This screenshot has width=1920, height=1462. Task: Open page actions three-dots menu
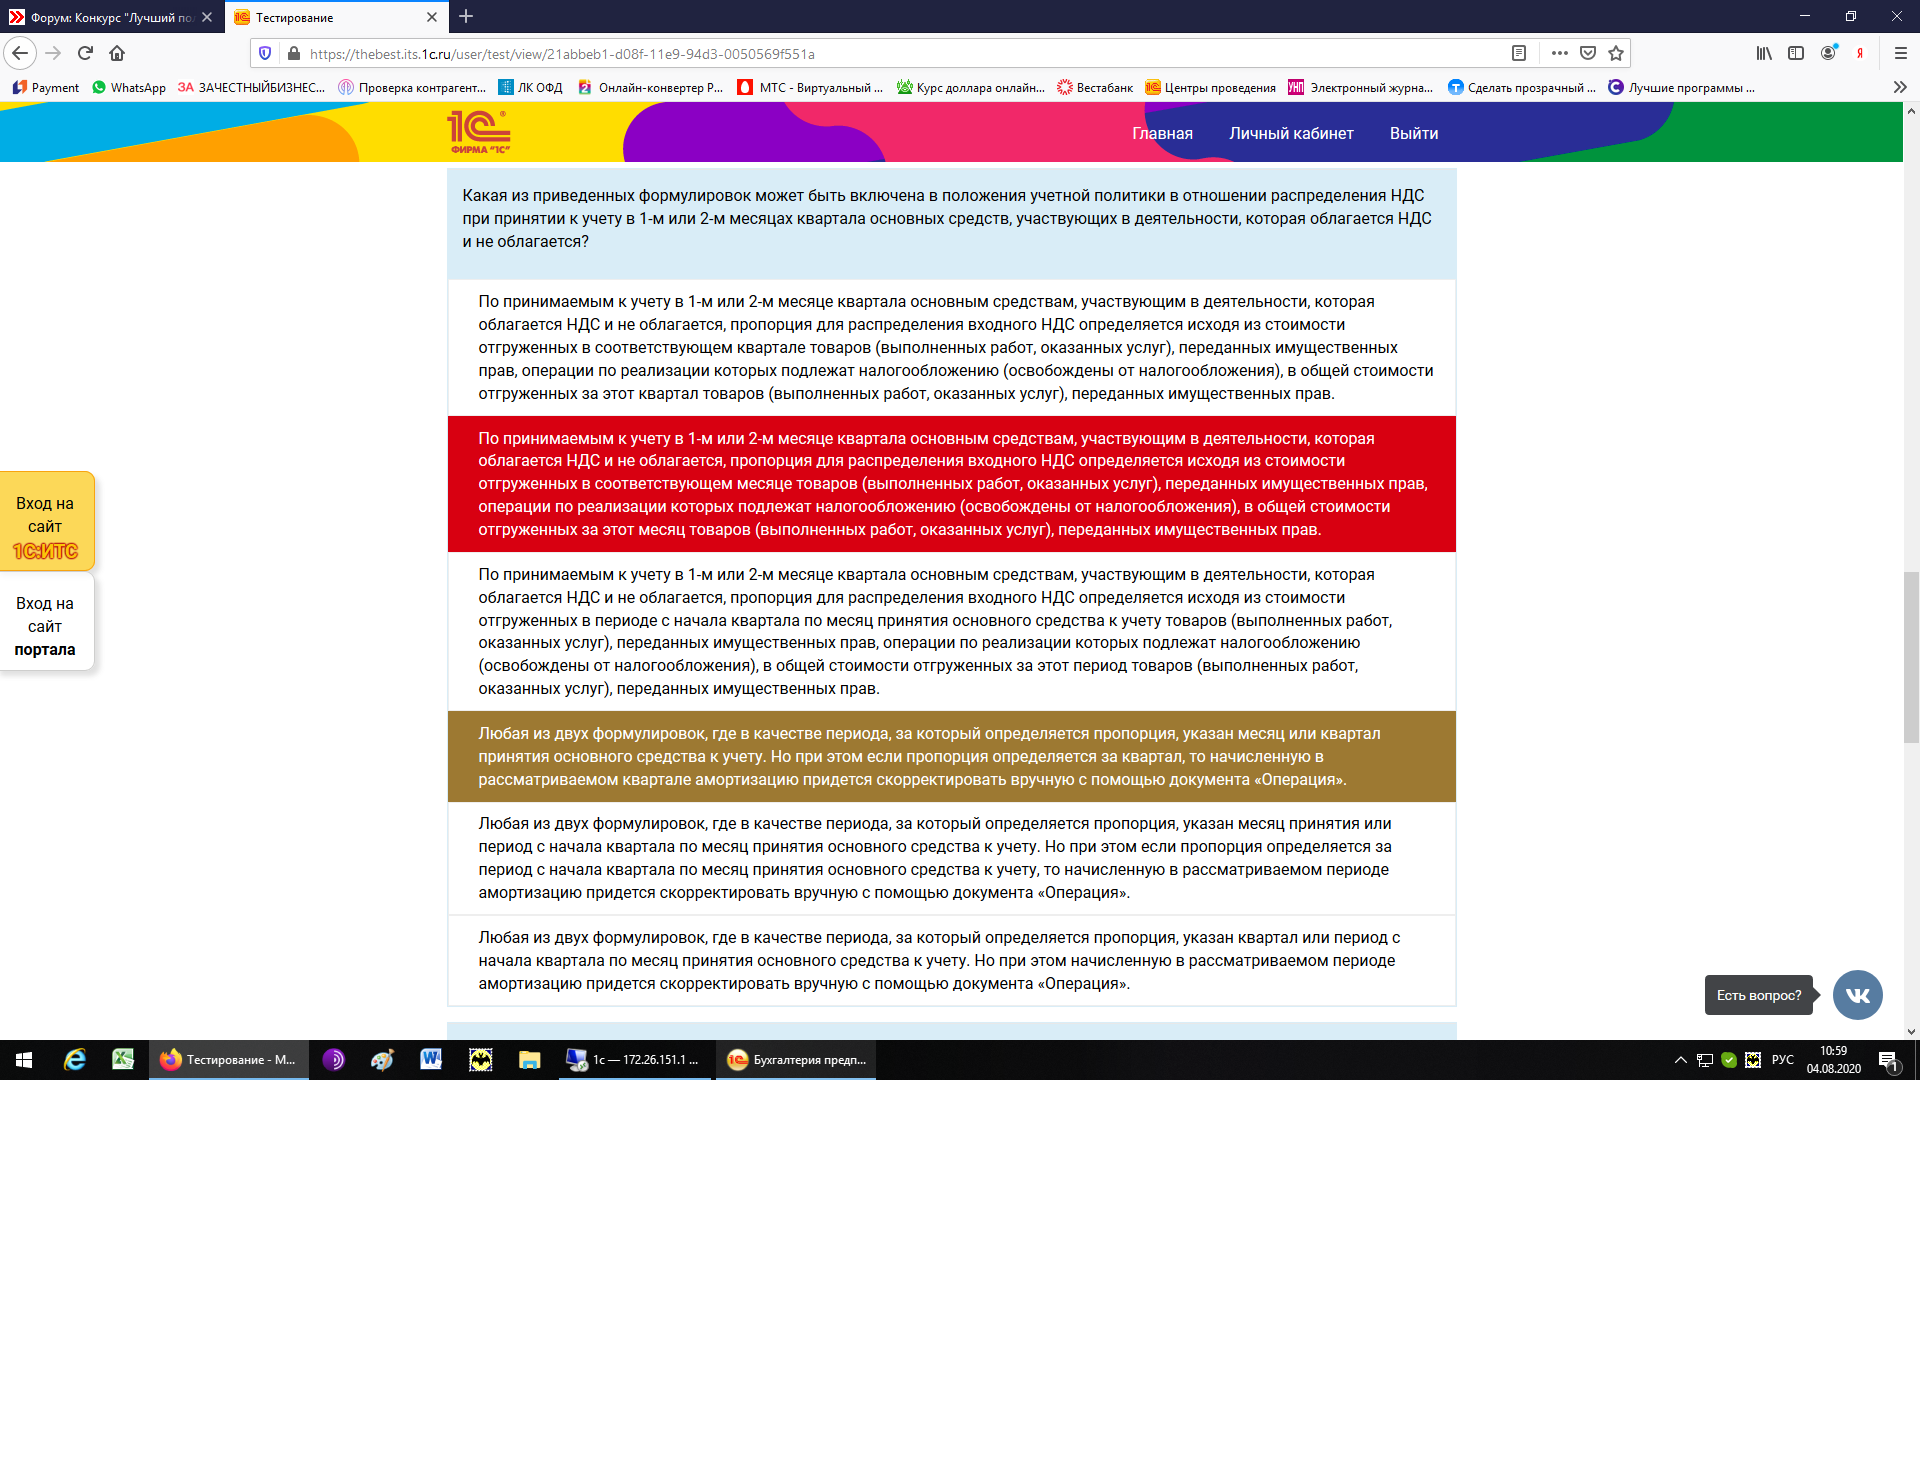click(1559, 53)
